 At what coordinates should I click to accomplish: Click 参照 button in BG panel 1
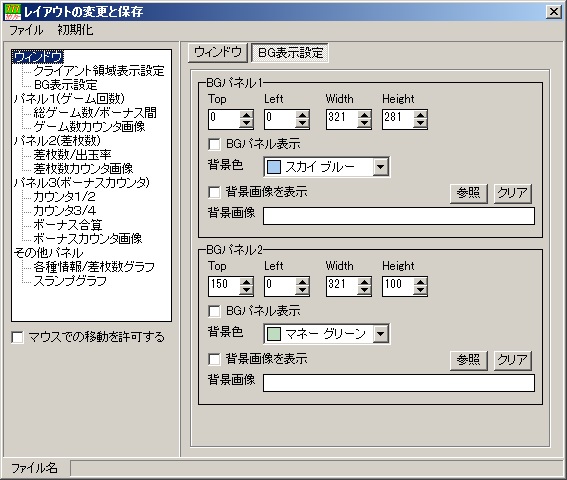[469, 193]
